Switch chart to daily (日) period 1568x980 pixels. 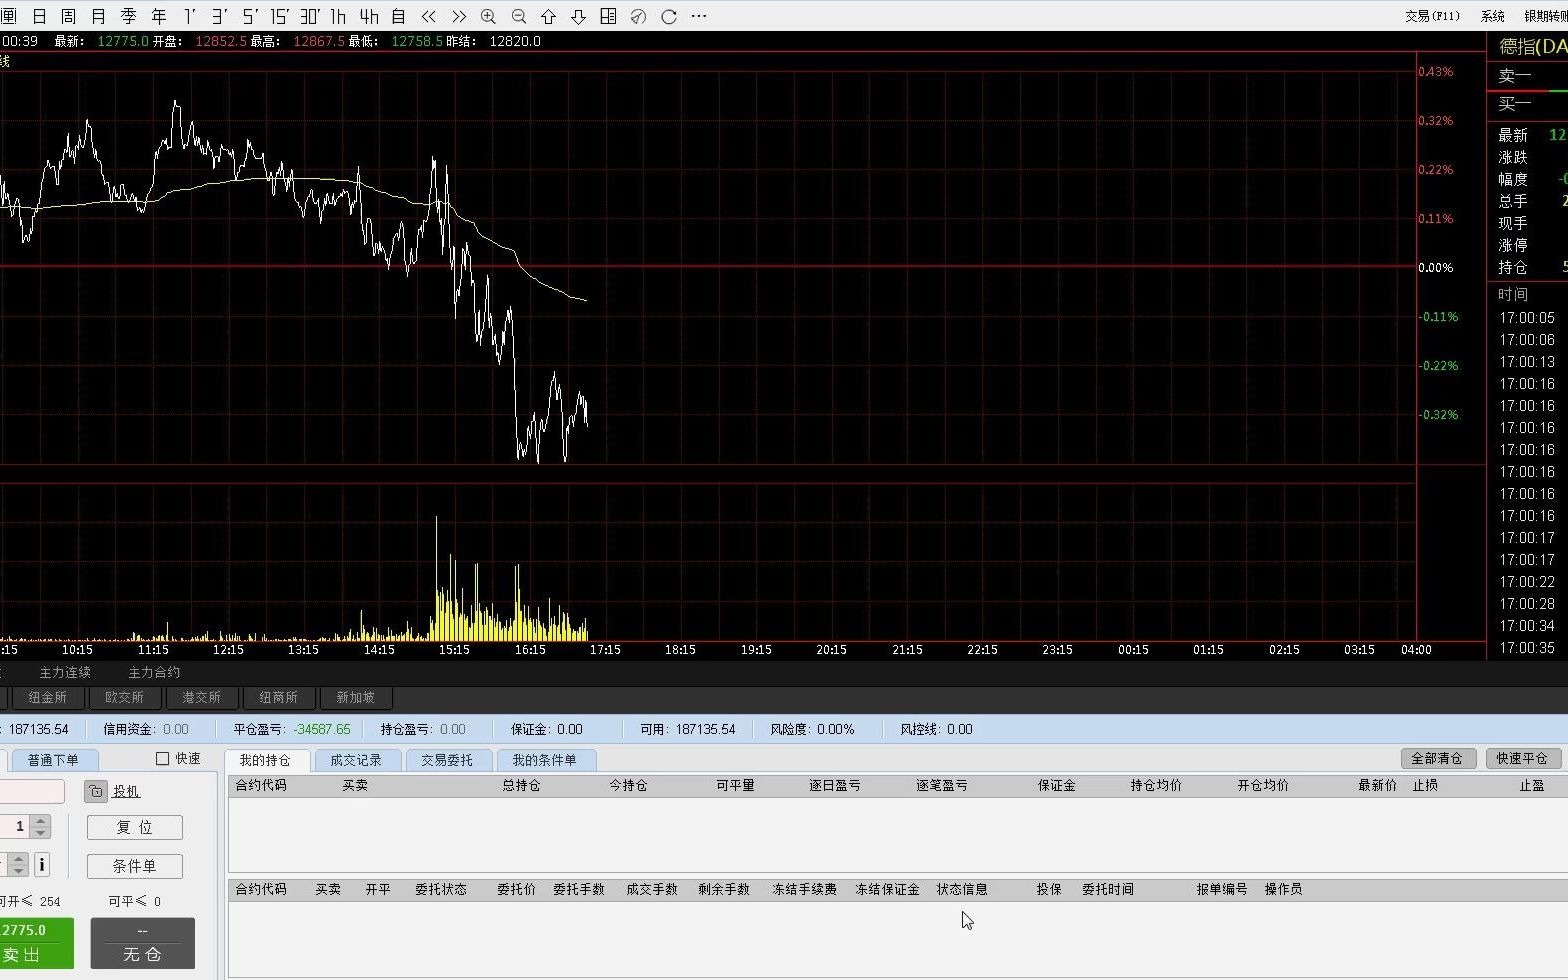(39, 16)
